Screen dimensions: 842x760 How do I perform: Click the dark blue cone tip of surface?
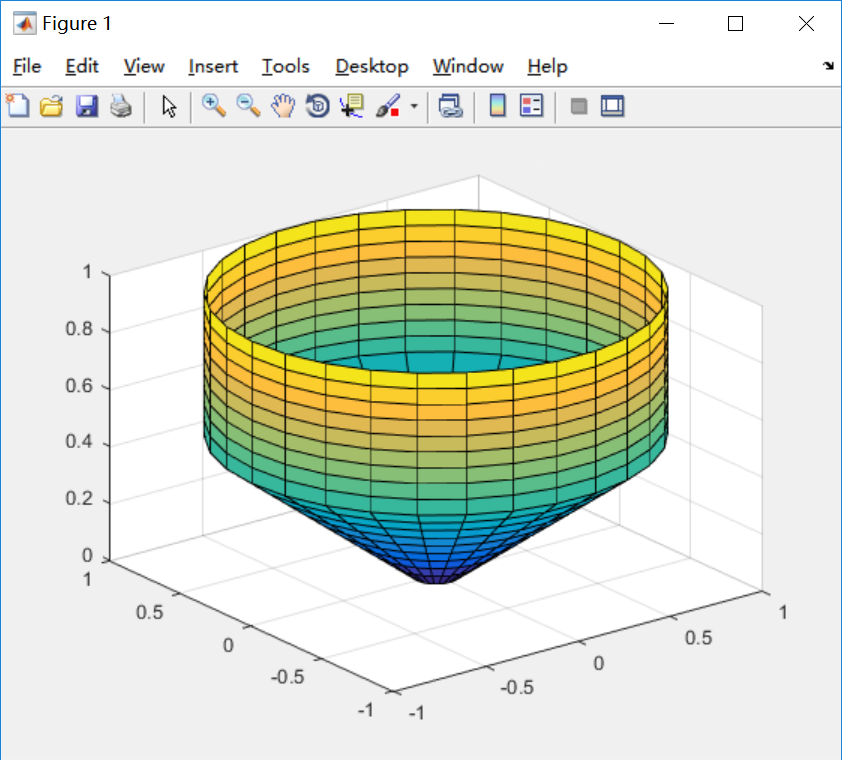coord(436,576)
